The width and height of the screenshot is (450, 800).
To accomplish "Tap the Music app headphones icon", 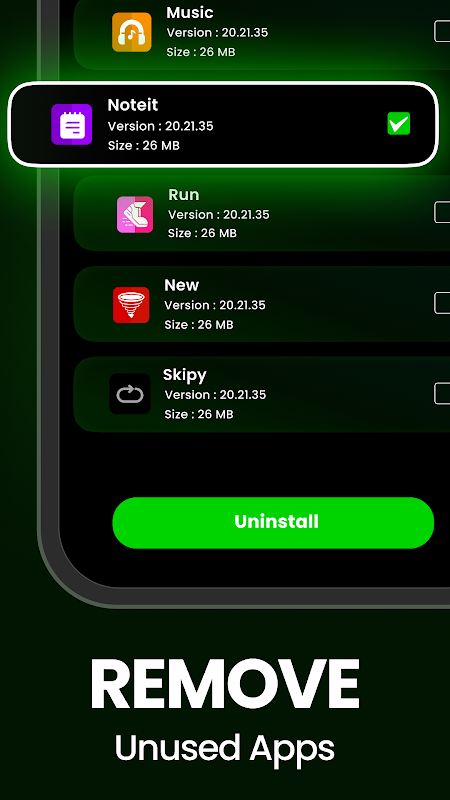I will pos(132,32).
